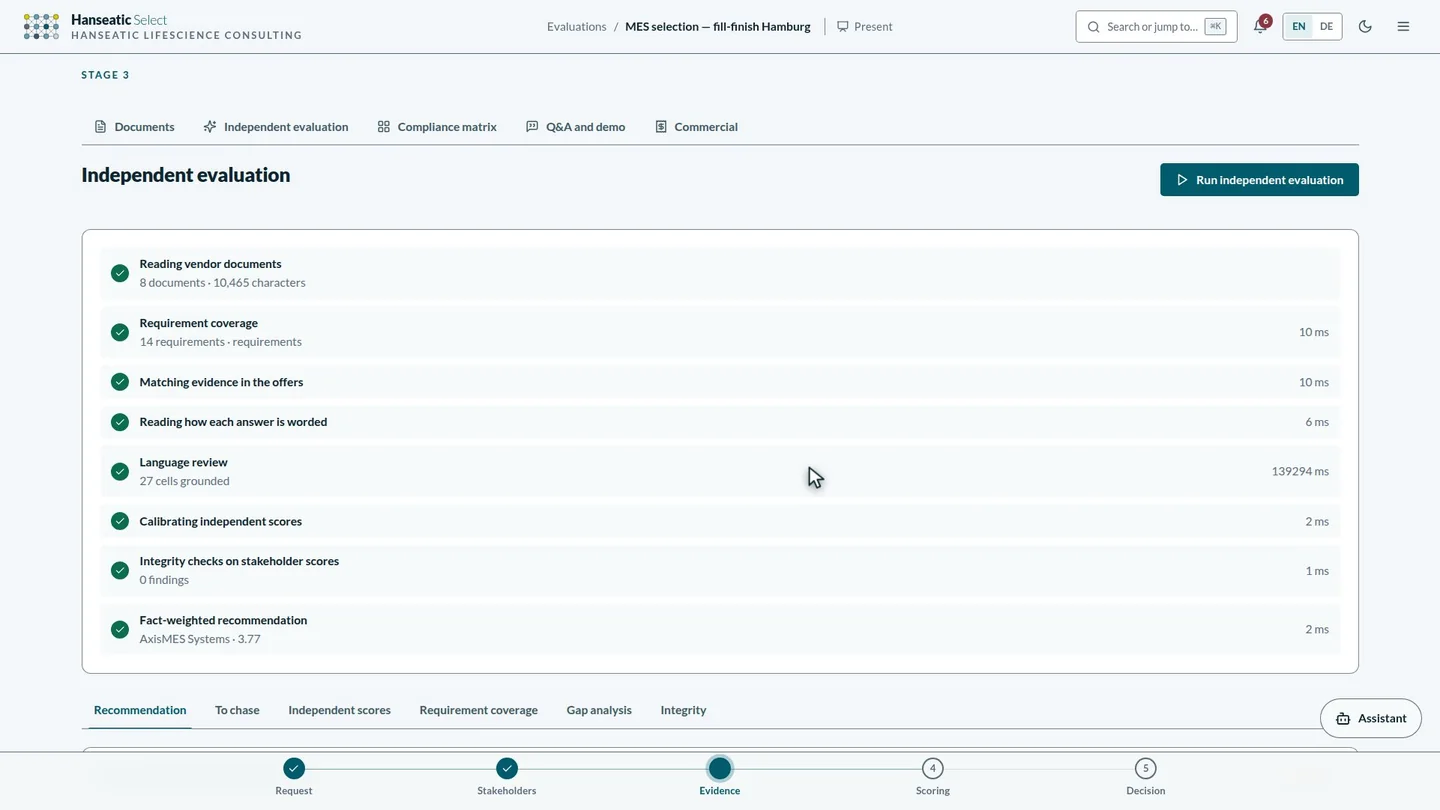
Task: Switch language to DE
Action: click(1326, 27)
